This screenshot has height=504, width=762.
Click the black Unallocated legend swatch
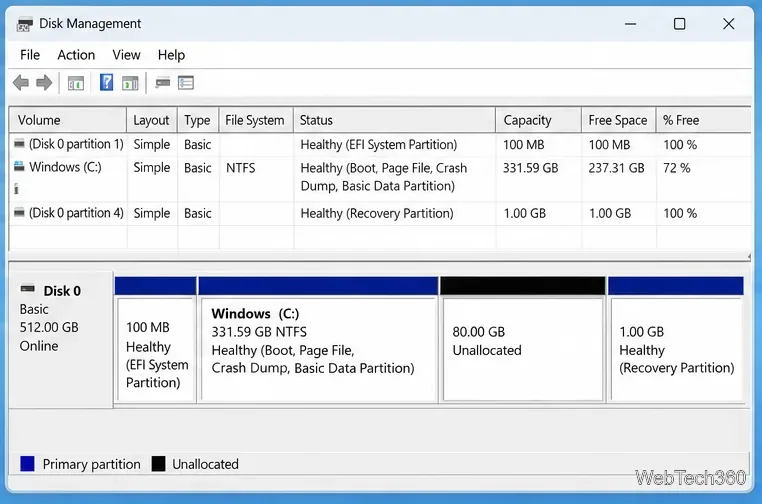click(x=158, y=464)
